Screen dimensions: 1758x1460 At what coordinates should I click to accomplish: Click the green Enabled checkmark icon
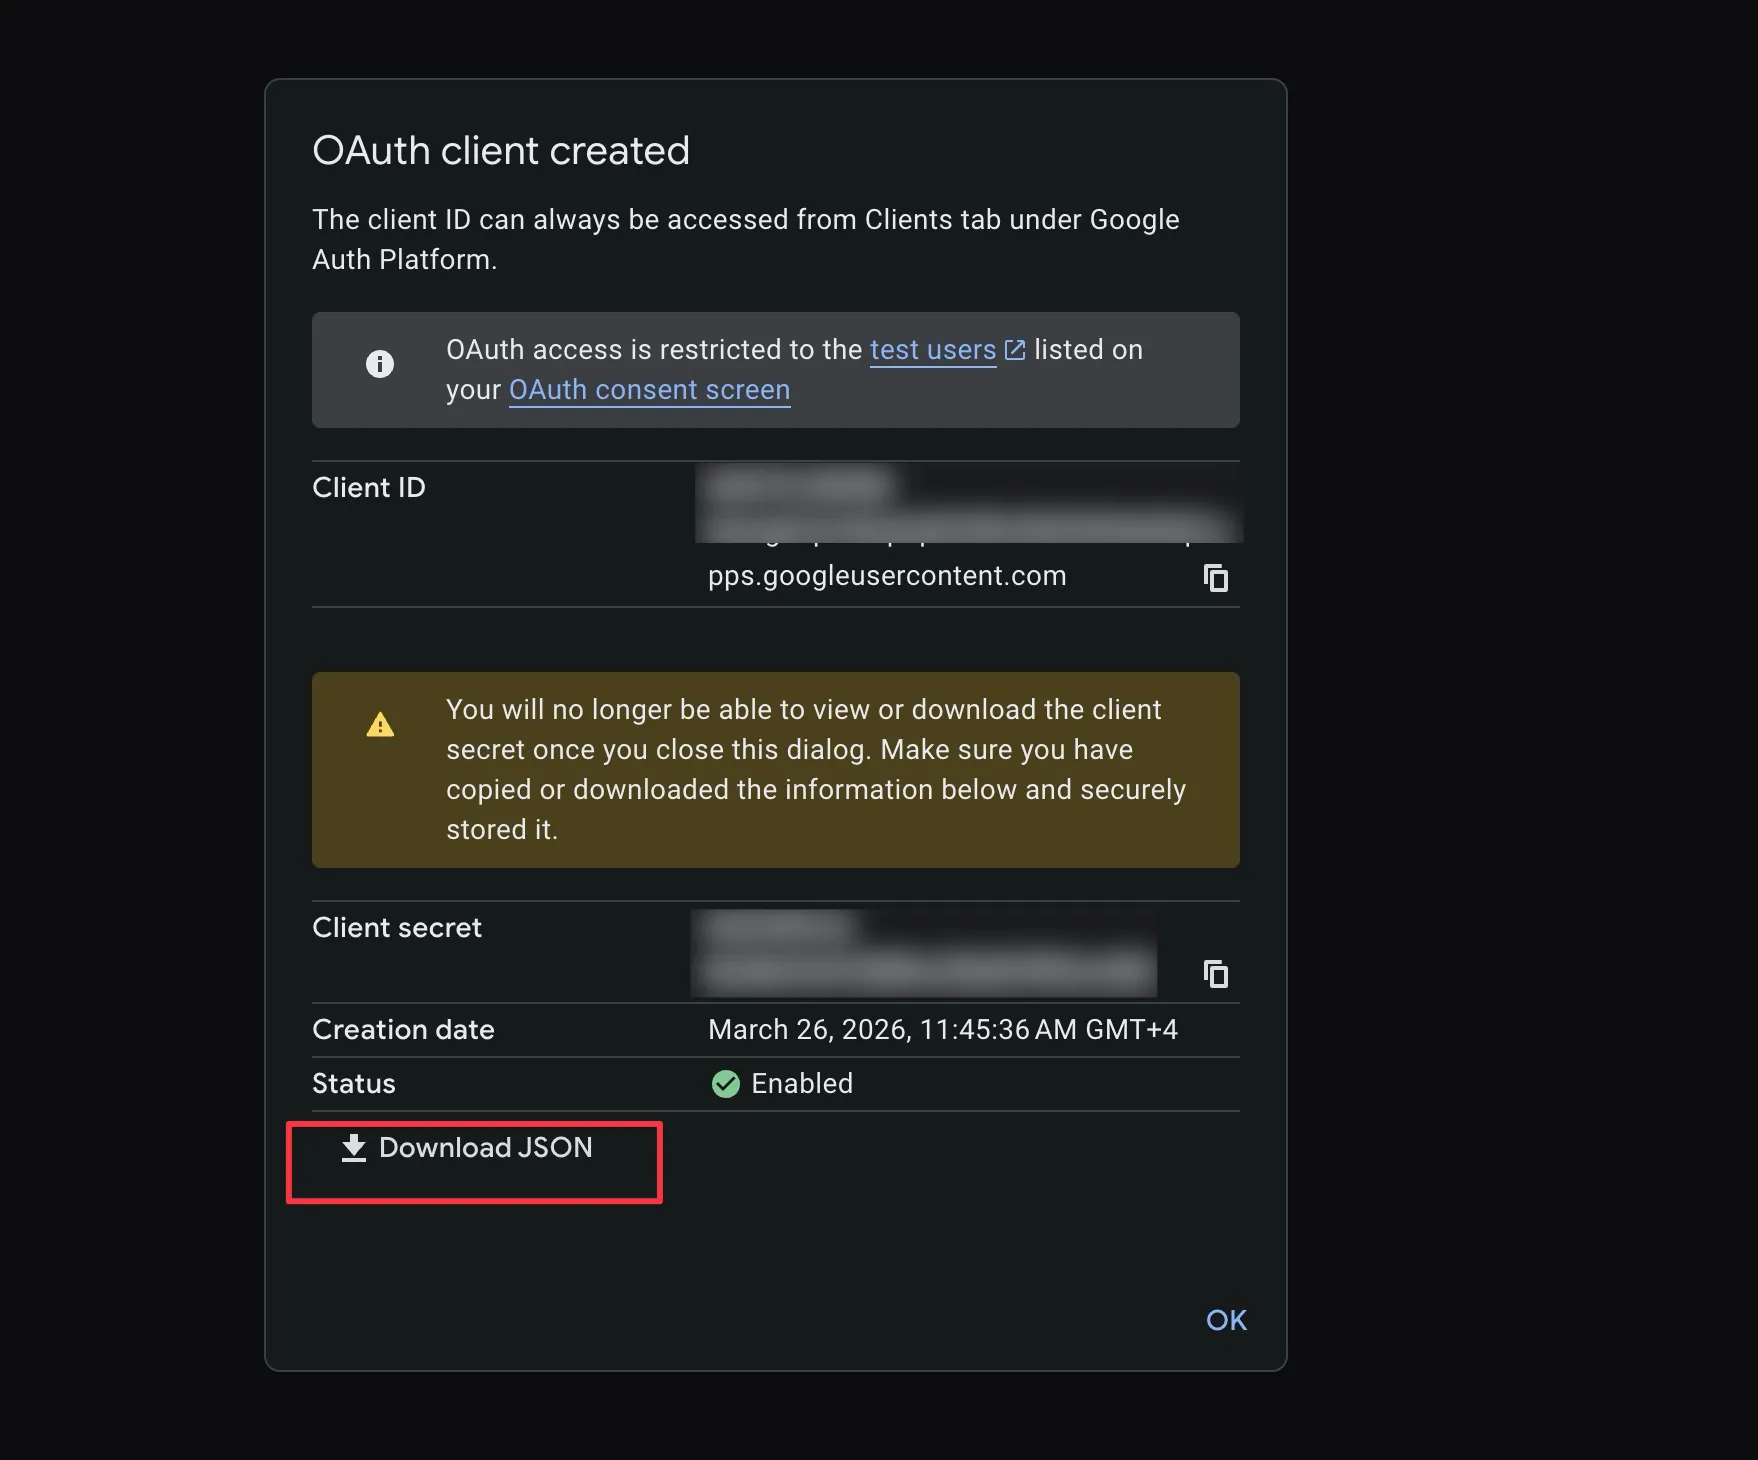tap(726, 1084)
